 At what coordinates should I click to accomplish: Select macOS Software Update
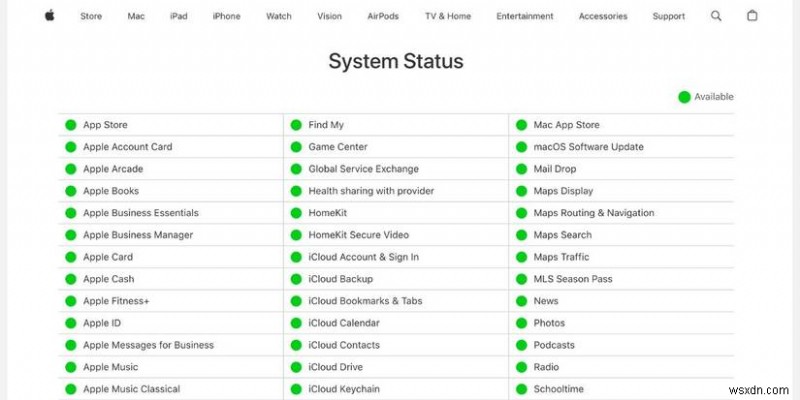[x=588, y=147]
